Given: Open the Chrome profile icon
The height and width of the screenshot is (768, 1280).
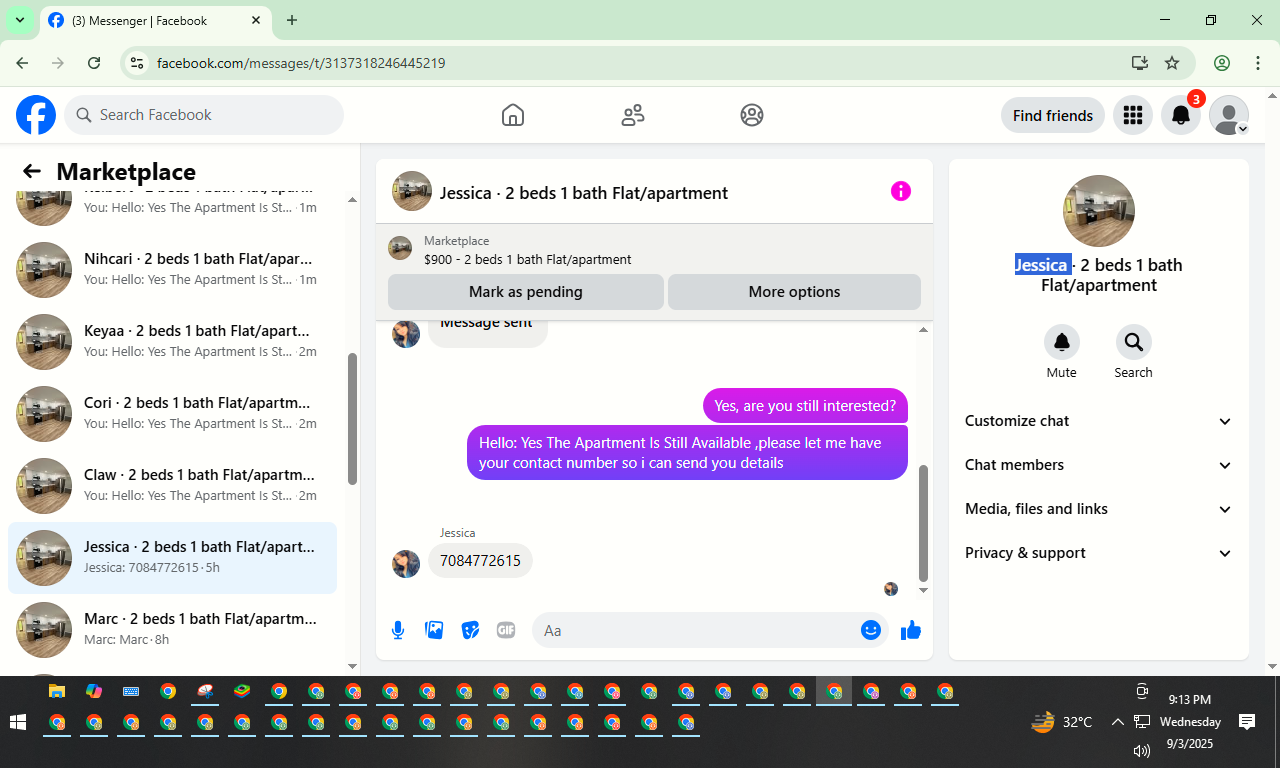Looking at the screenshot, I should click(x=1222, y=63).
